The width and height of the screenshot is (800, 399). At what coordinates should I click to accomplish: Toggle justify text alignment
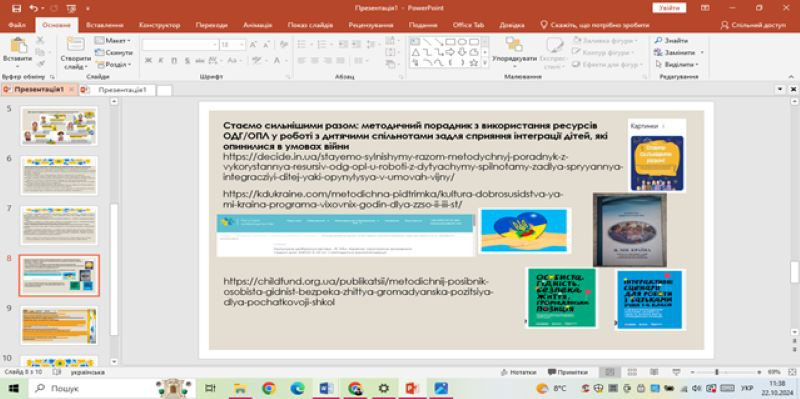tap(339, 60)
